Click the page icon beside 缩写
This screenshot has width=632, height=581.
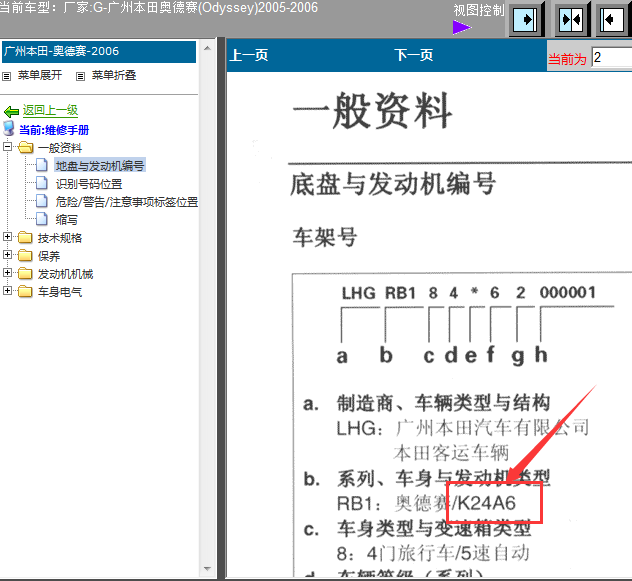point(42,219)
